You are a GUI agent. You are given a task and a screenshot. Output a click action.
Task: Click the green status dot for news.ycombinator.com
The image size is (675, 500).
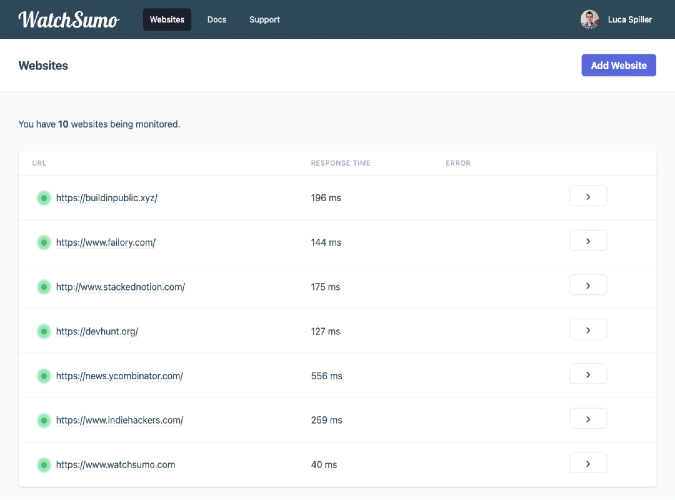43,376
